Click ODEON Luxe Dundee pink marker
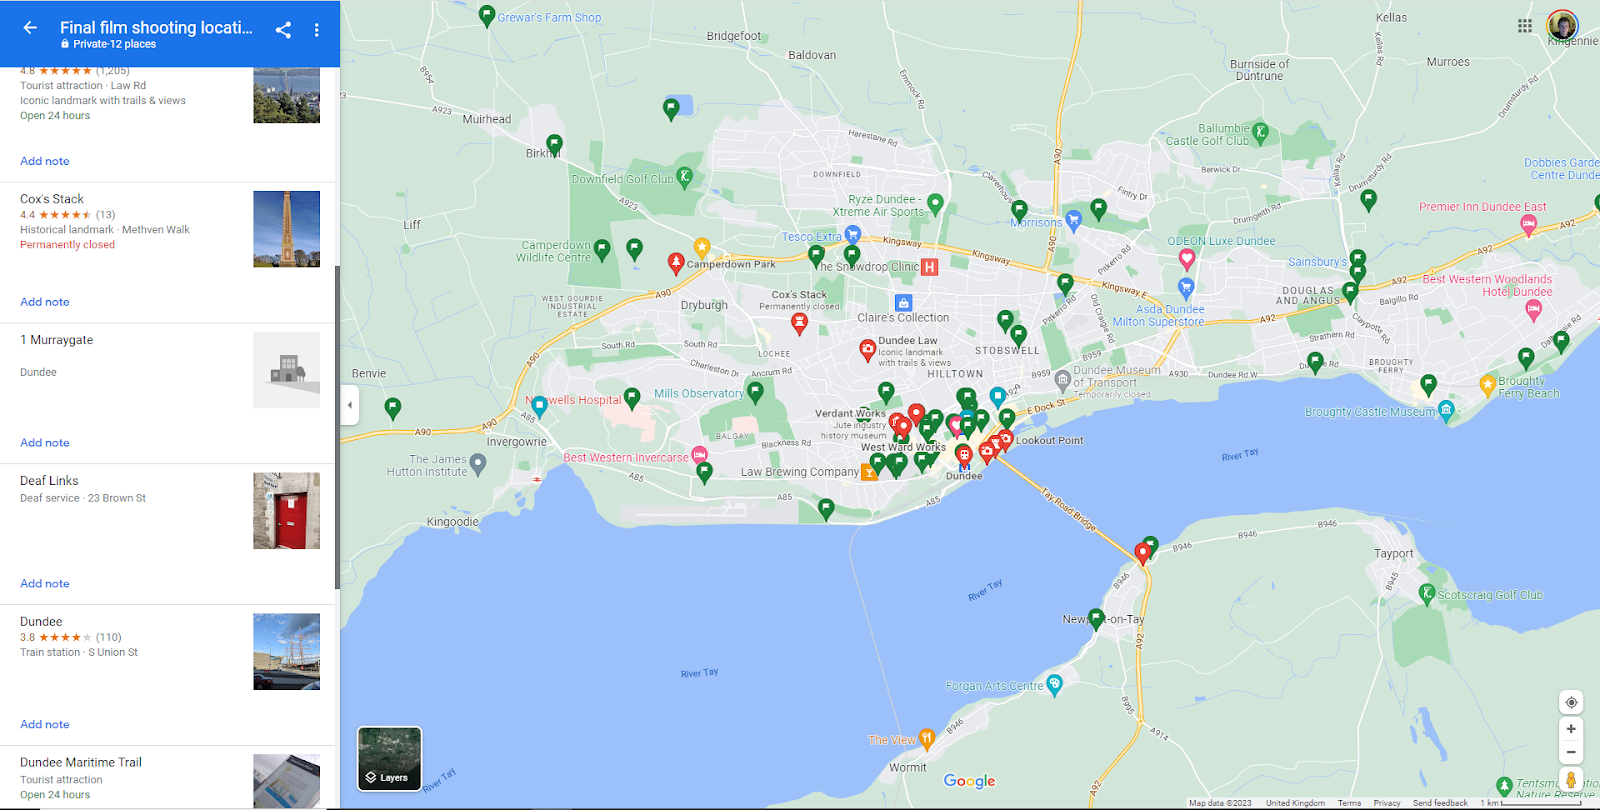The image size is (1600, 810). pos(1187,260)
